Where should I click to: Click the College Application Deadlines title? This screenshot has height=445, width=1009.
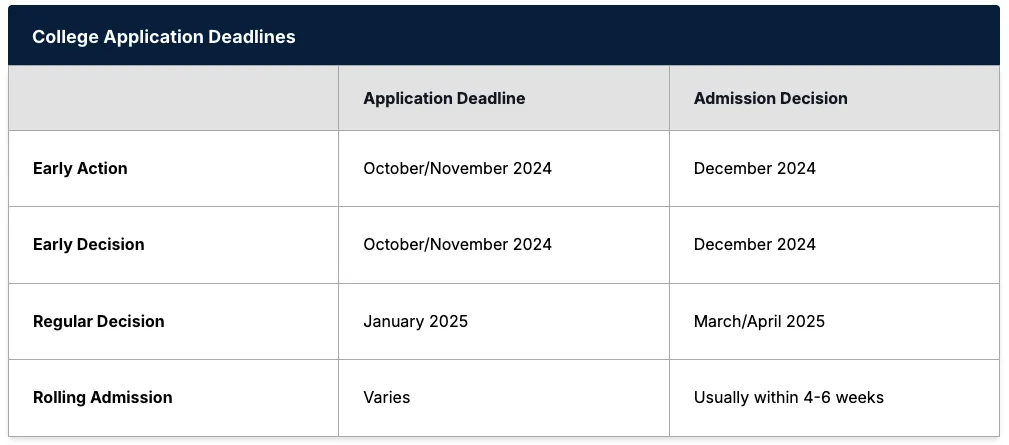pos(163,37)
